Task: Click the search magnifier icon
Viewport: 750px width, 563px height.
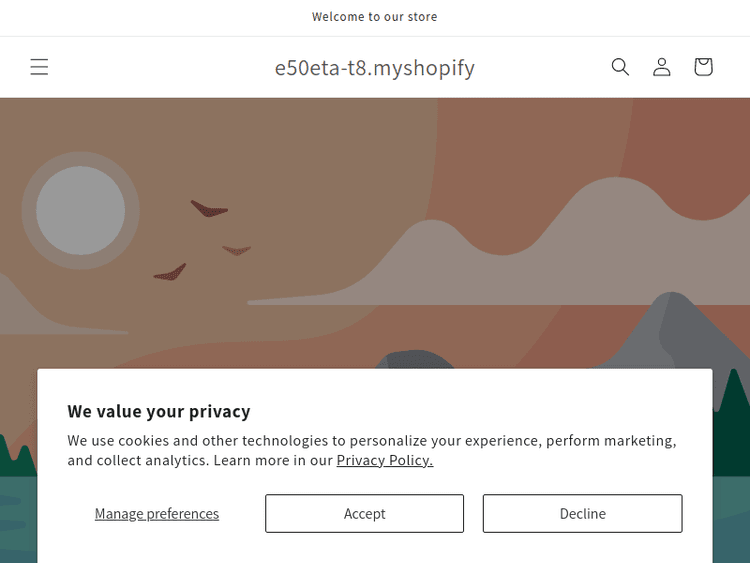Action: [x=620, y=67]
